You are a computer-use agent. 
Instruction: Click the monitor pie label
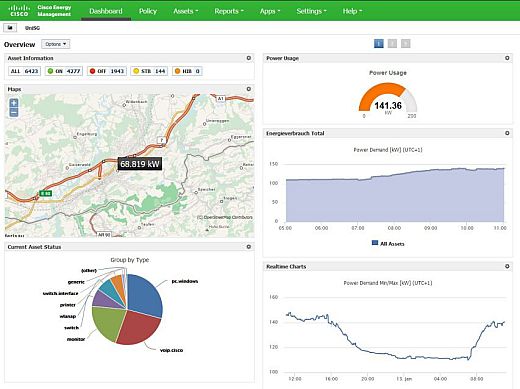click(76, 339)
